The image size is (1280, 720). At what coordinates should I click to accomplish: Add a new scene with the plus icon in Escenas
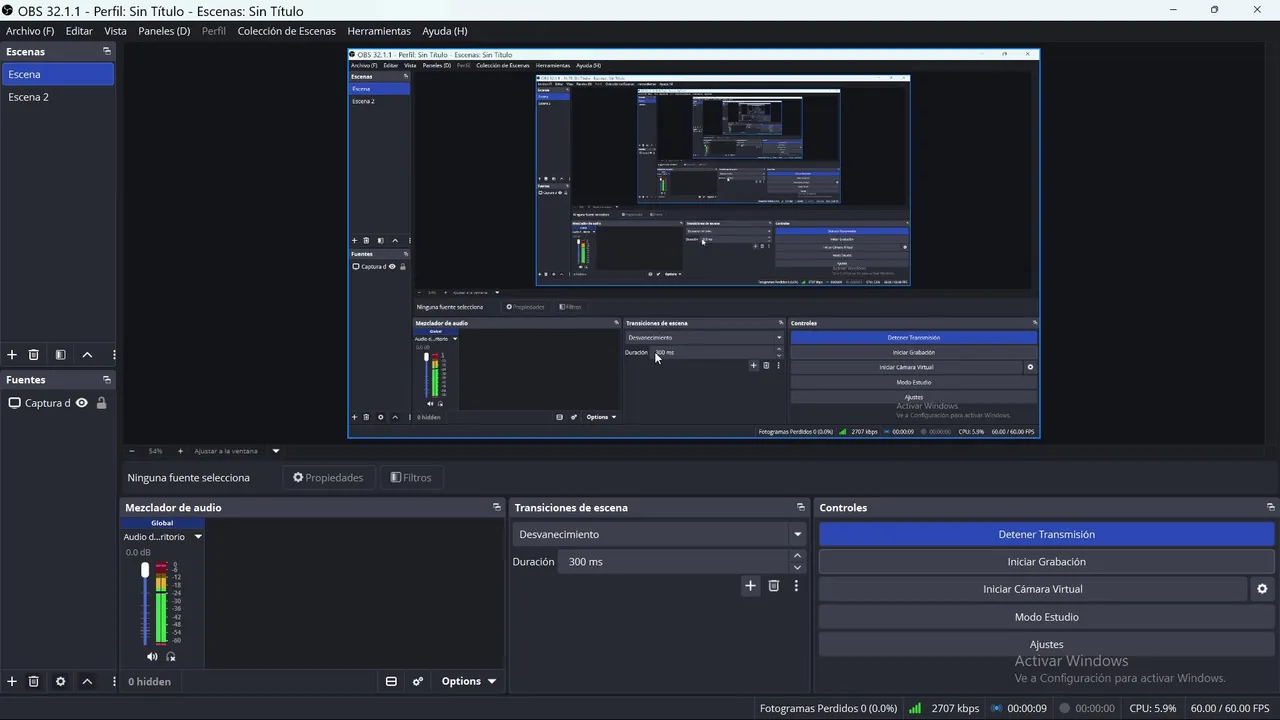(12, 355)
